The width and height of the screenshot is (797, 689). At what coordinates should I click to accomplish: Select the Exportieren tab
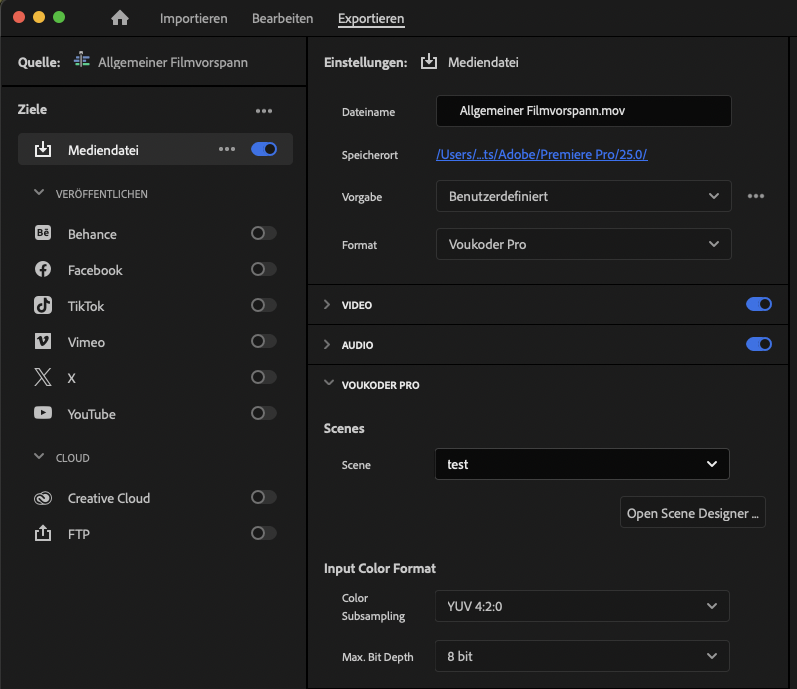[x=371, y=19]
